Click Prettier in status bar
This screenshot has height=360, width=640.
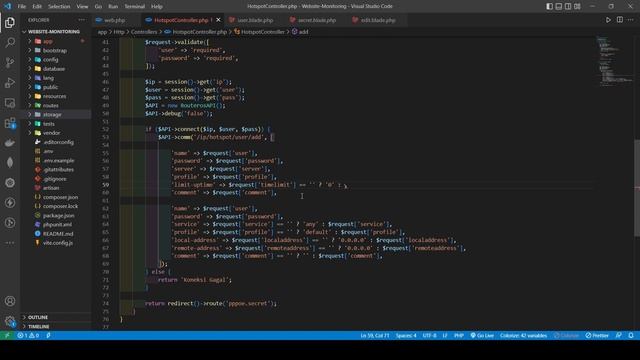coord(597,336)
